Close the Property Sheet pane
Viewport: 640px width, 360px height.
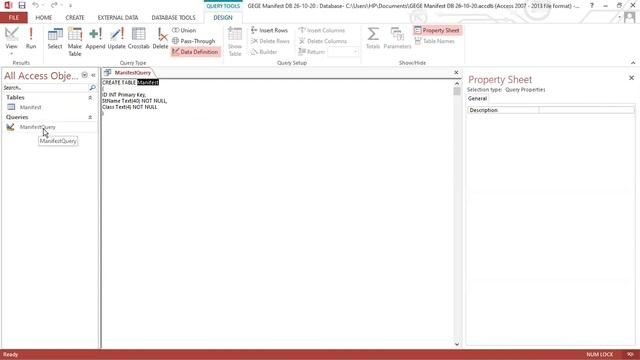pyautogui.click(x=631, y=78)
